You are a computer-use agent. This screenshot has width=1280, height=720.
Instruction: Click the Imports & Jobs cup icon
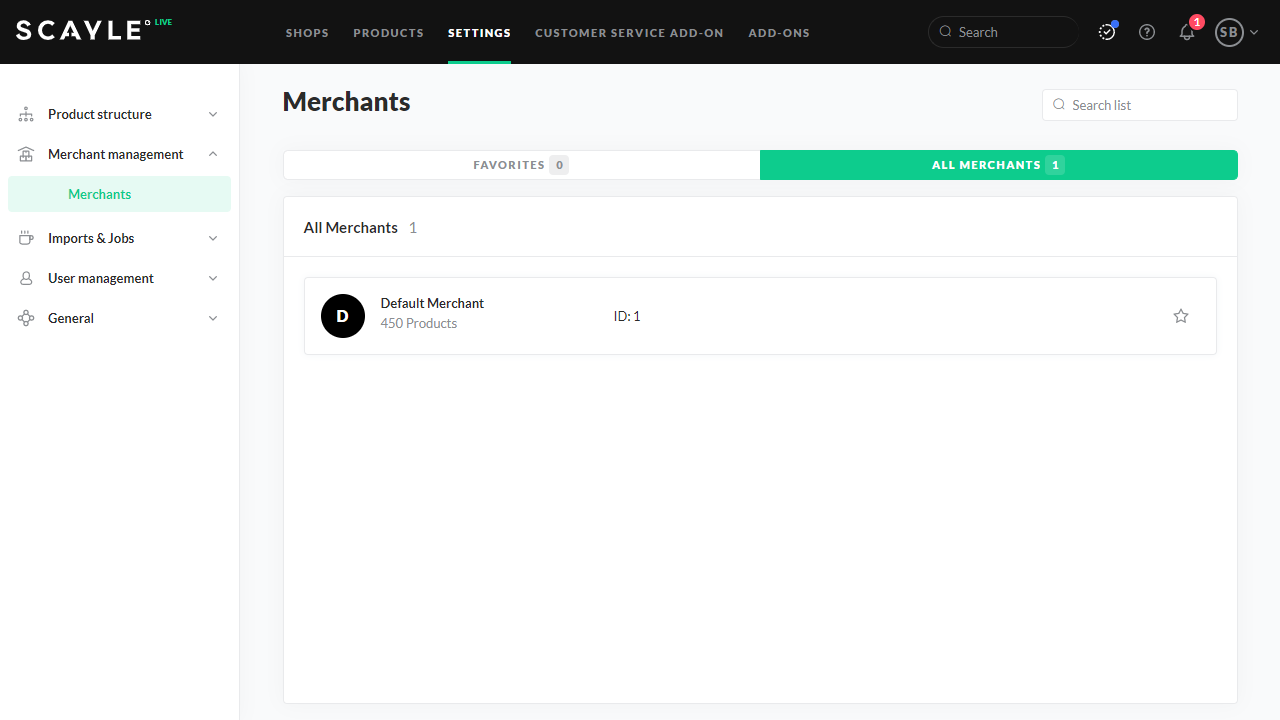click(26, 239)
